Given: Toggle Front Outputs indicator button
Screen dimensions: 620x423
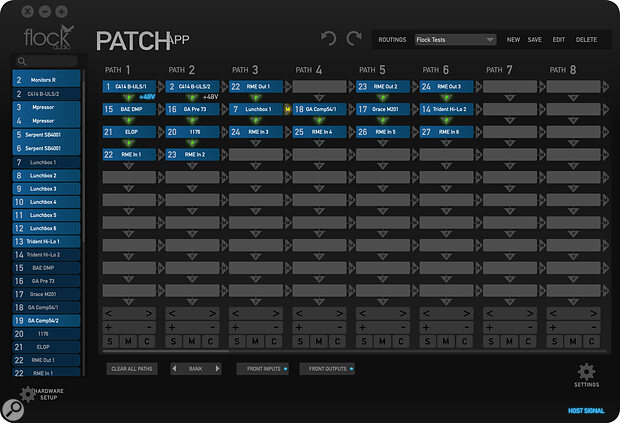Looking at the screenshot, I should (x=327, y=368).
